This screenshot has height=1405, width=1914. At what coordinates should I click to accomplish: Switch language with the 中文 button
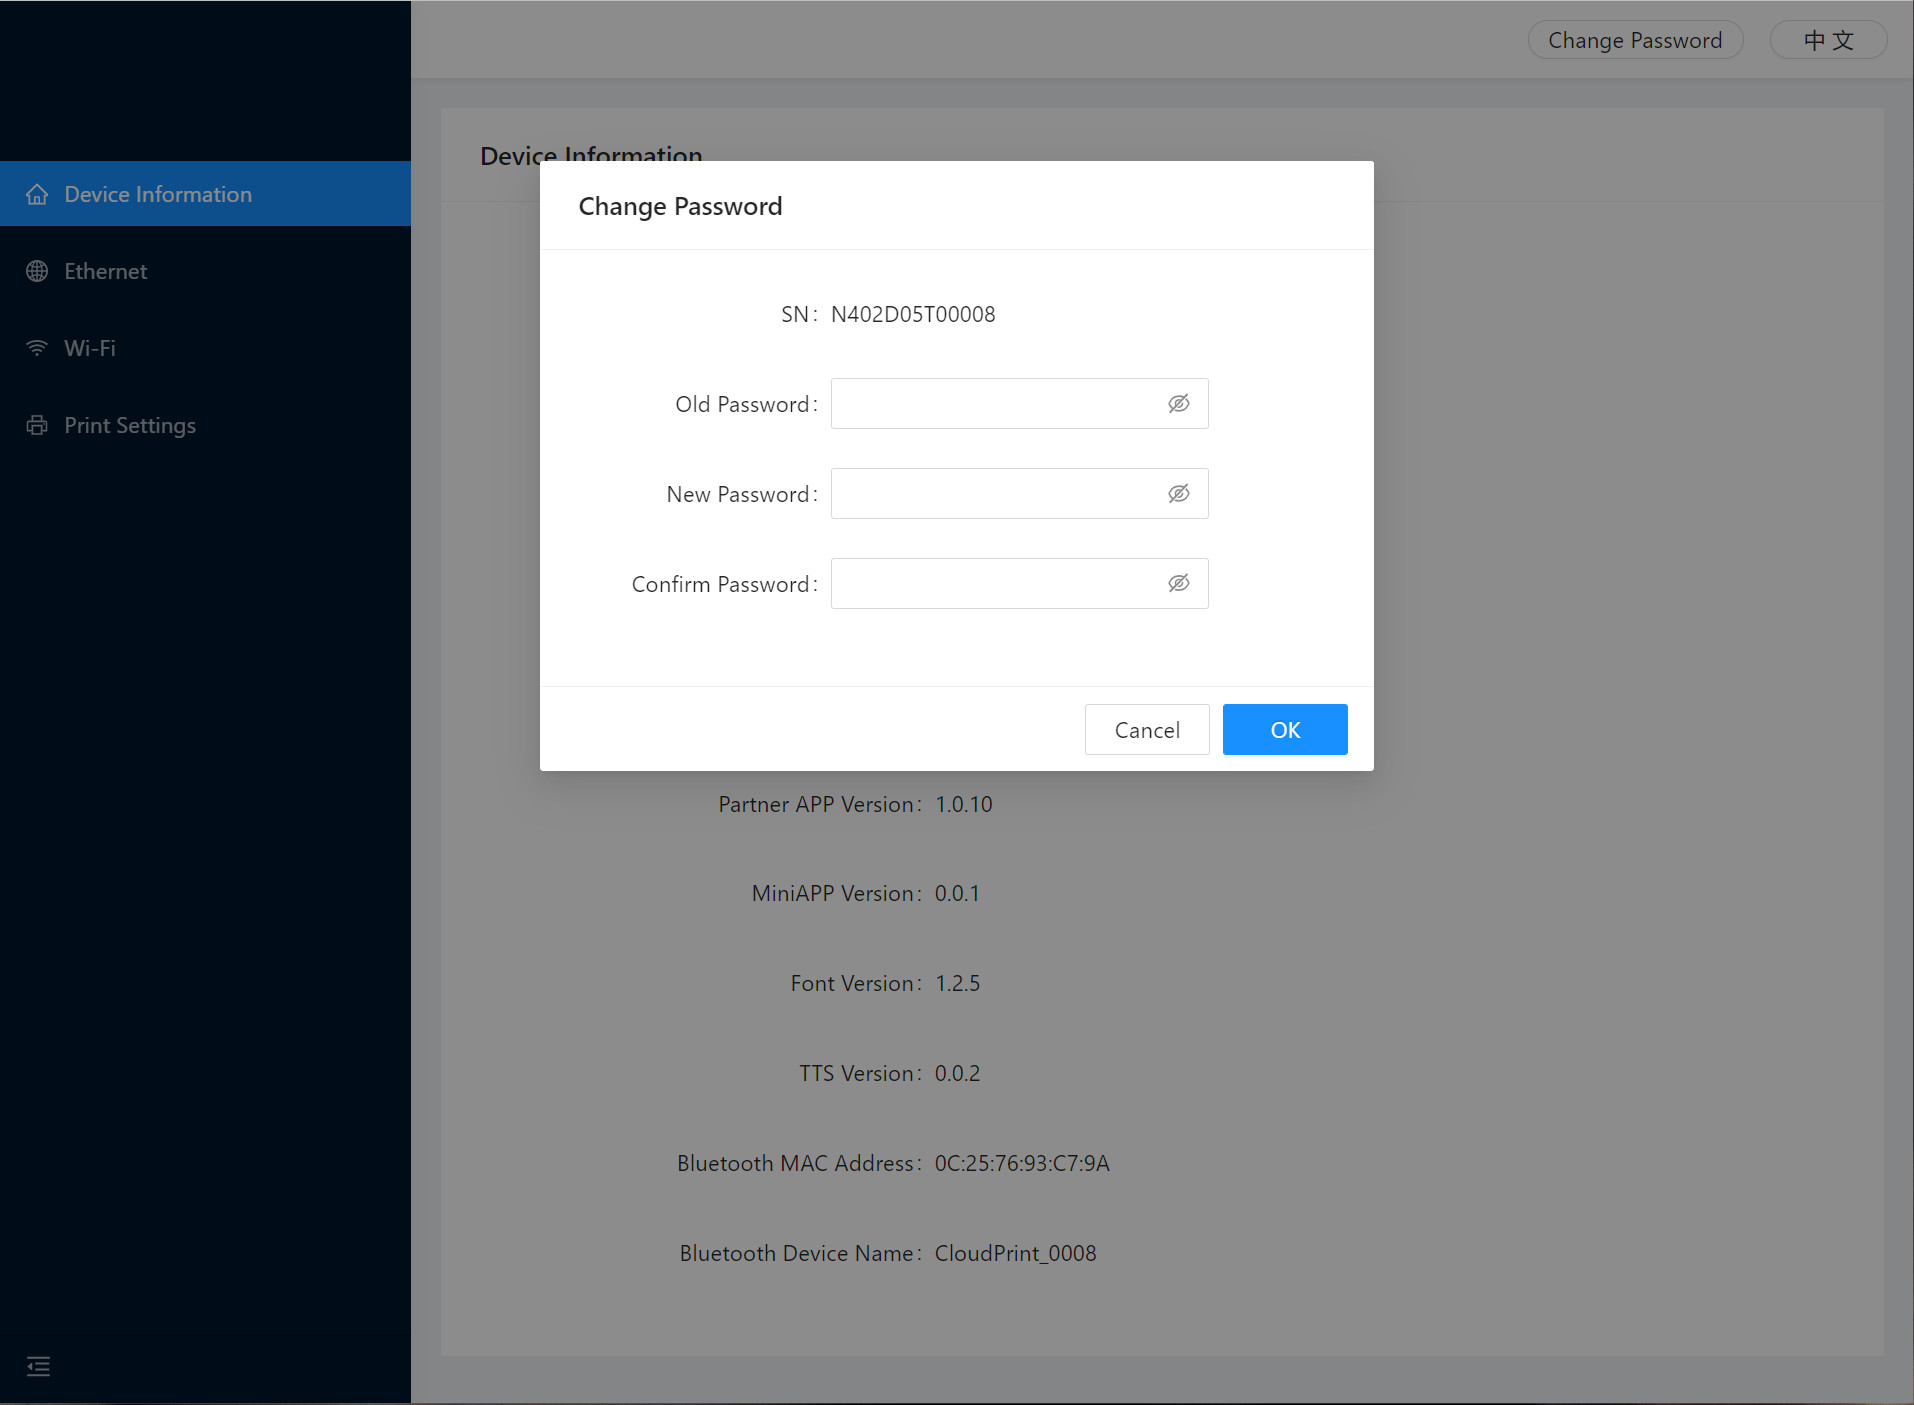(x=1827, y=40)
